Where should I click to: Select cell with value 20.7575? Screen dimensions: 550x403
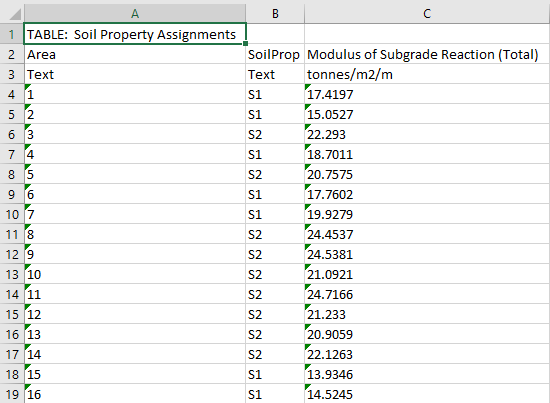coord(427,174)
